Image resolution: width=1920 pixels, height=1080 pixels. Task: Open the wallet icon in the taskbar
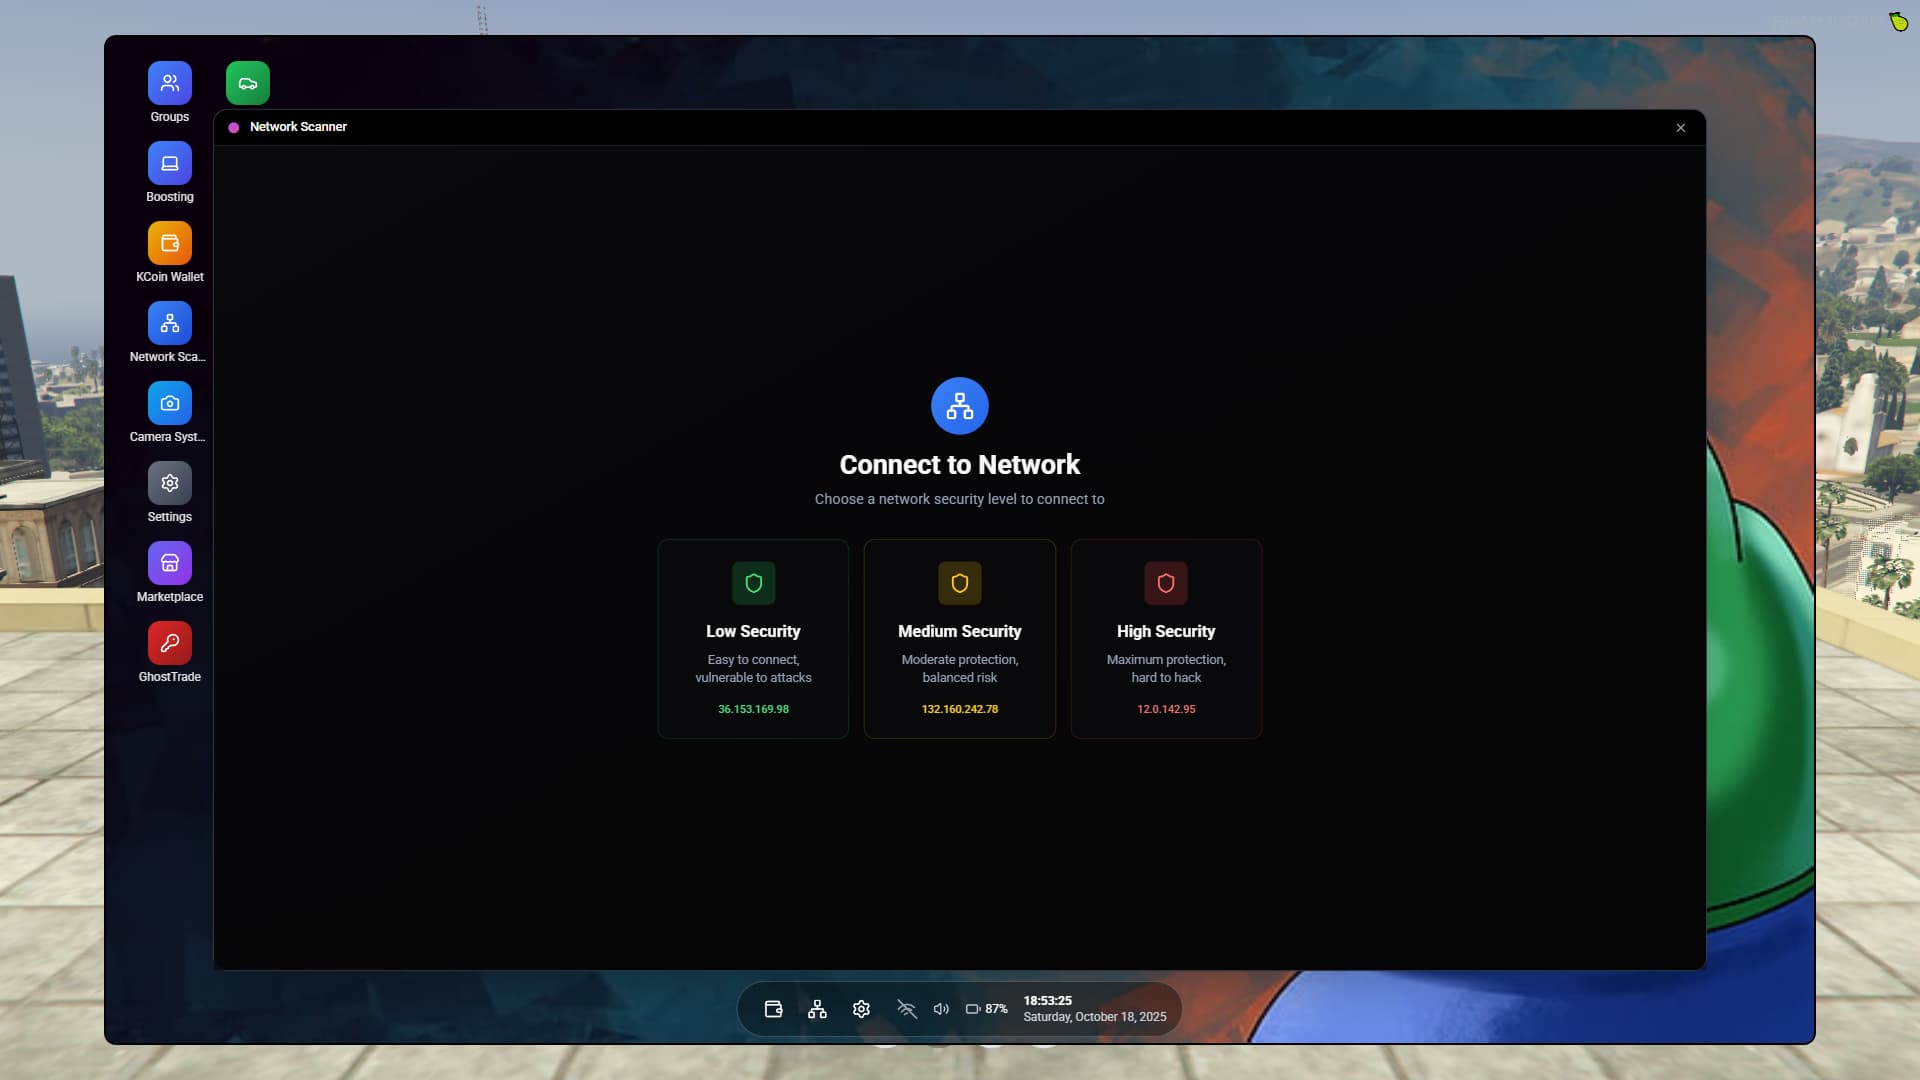[x=772, y=1009]
